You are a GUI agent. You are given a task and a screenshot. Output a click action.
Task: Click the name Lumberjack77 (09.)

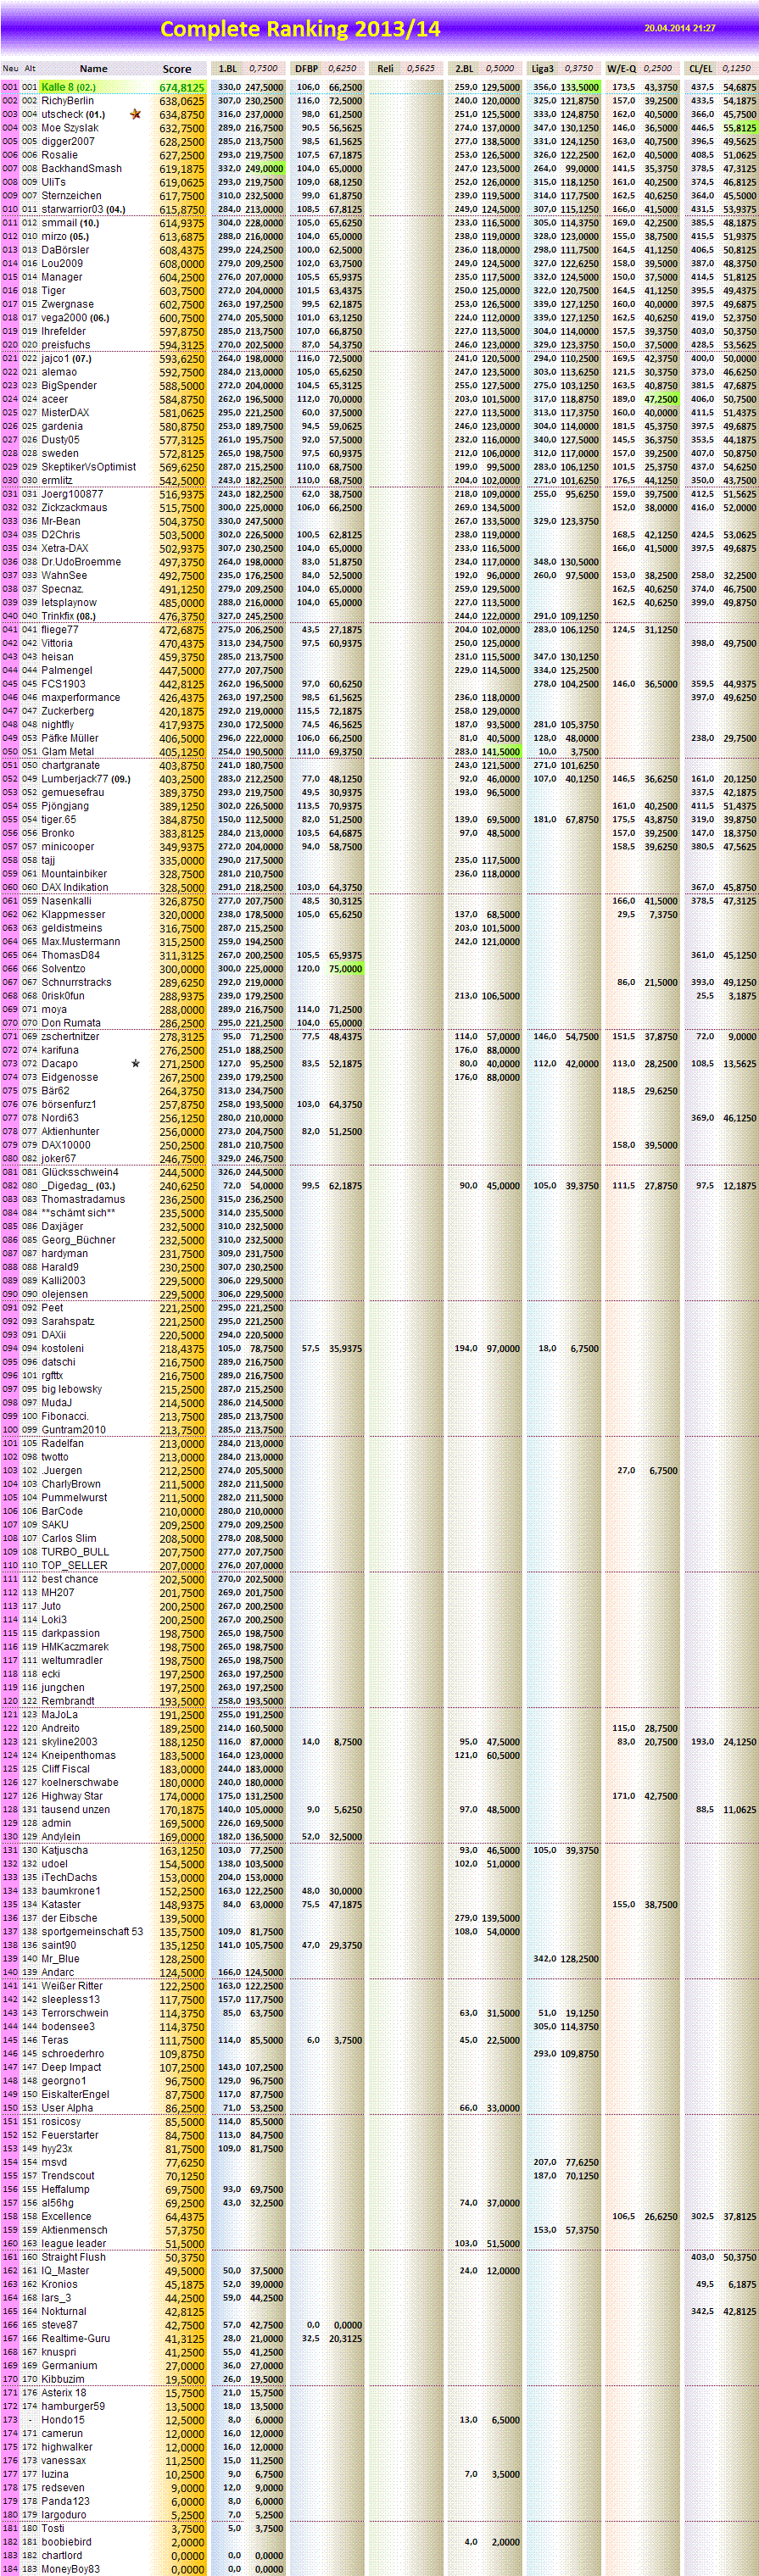(86, 779)
